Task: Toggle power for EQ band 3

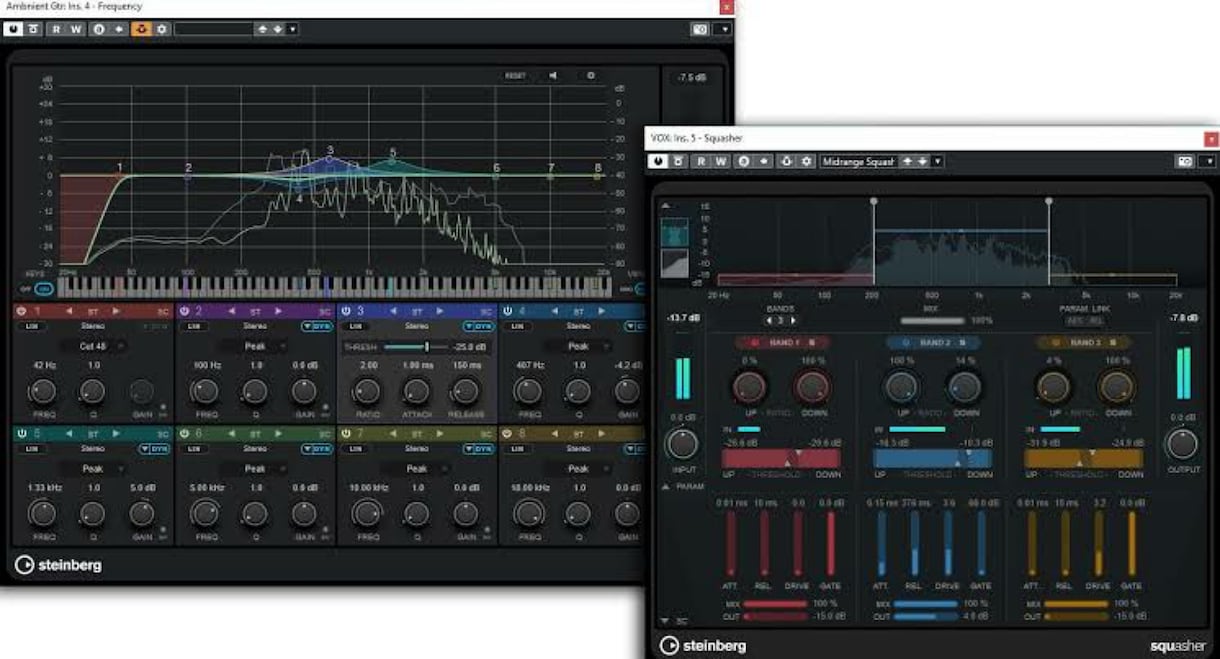Action: tap(346, 311)
